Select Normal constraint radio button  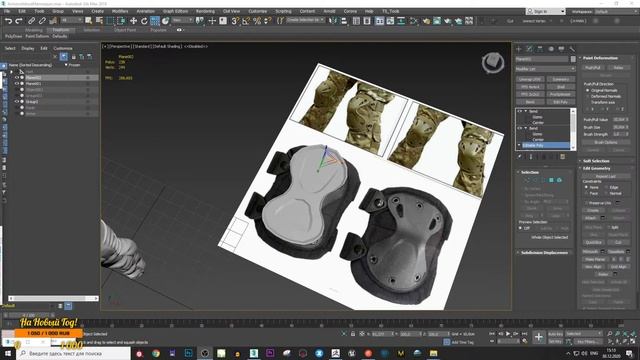click(606, 193)
